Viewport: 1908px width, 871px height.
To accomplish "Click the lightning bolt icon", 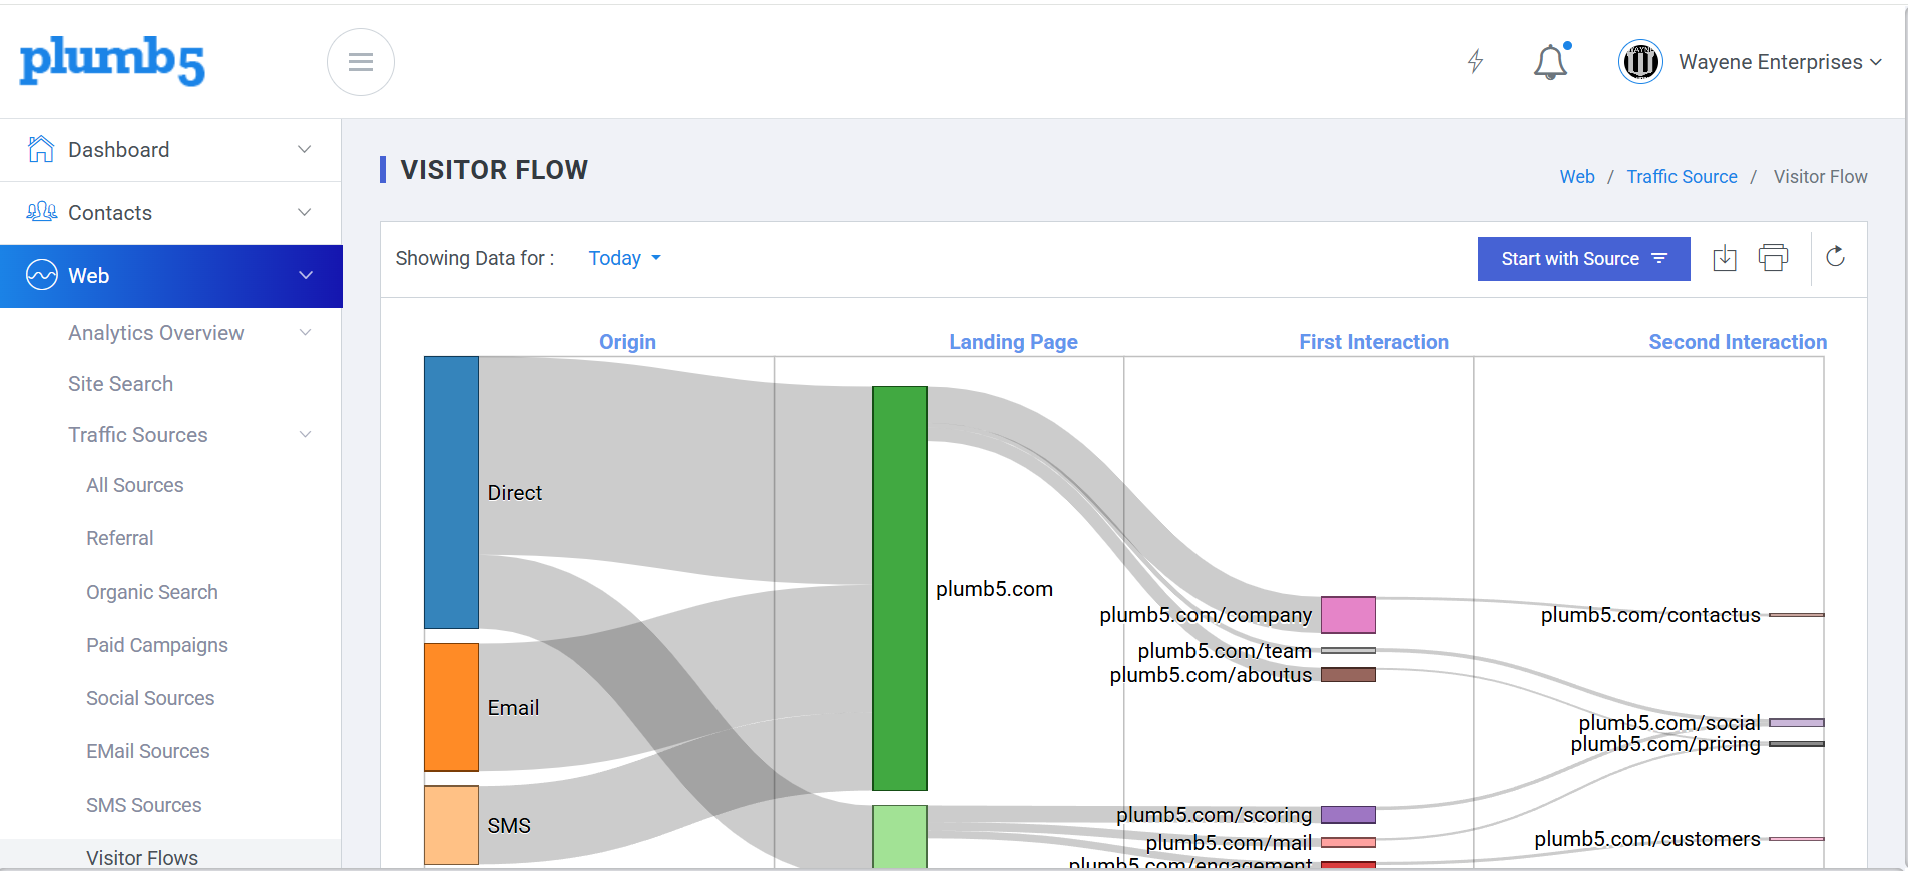I will [x=1475, y=62].
